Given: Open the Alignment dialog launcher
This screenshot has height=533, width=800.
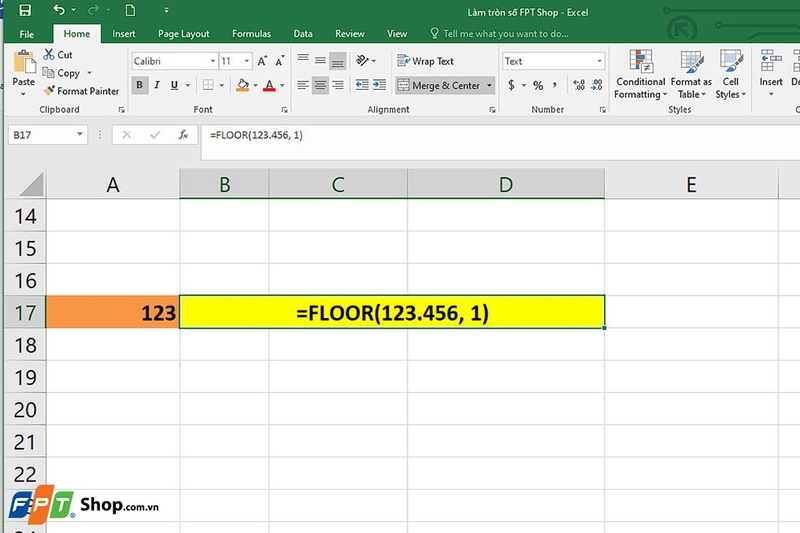Looking at the screenshot, I should coord(492,110).
